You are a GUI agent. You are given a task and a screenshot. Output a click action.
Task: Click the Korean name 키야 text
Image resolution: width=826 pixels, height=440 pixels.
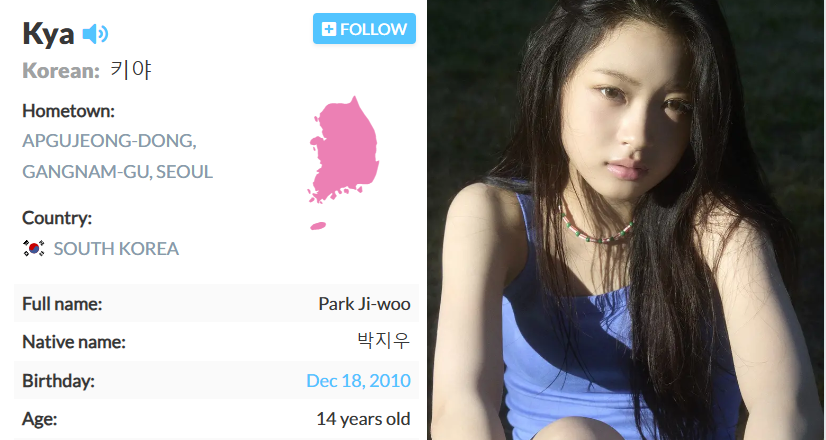131,70
